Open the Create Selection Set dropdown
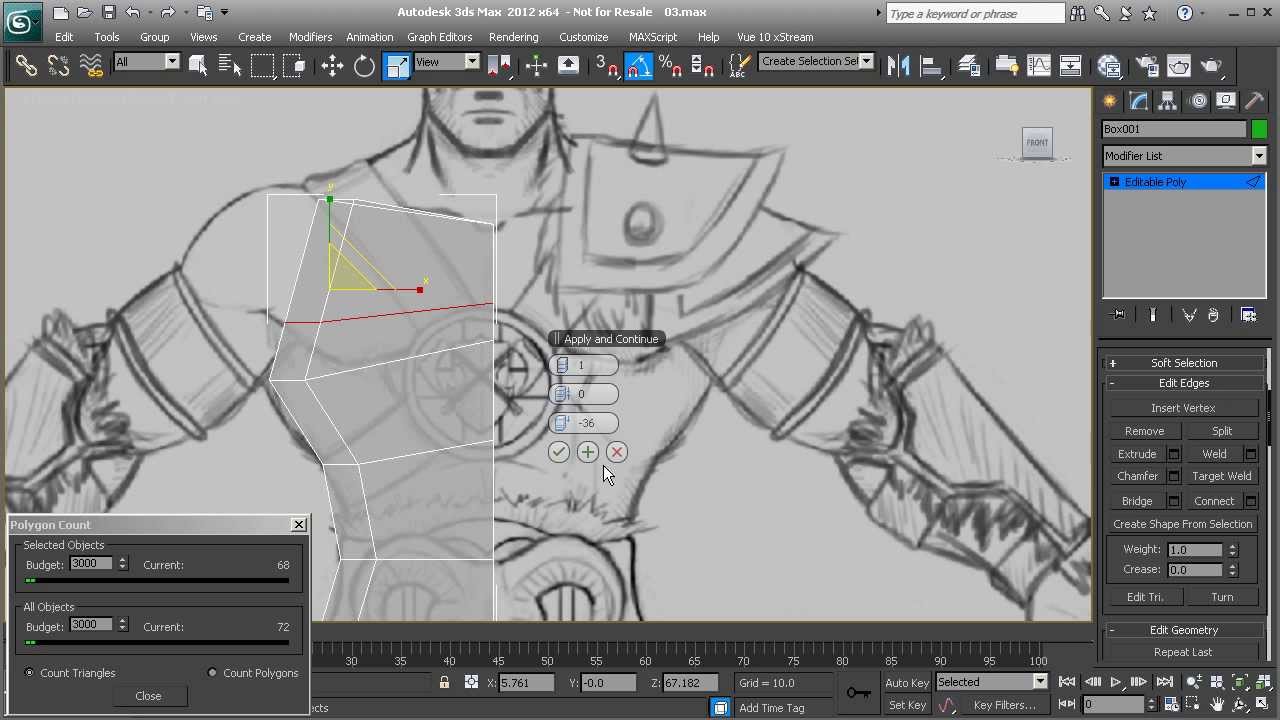The image size is (1280, 720). coord(816,62)
